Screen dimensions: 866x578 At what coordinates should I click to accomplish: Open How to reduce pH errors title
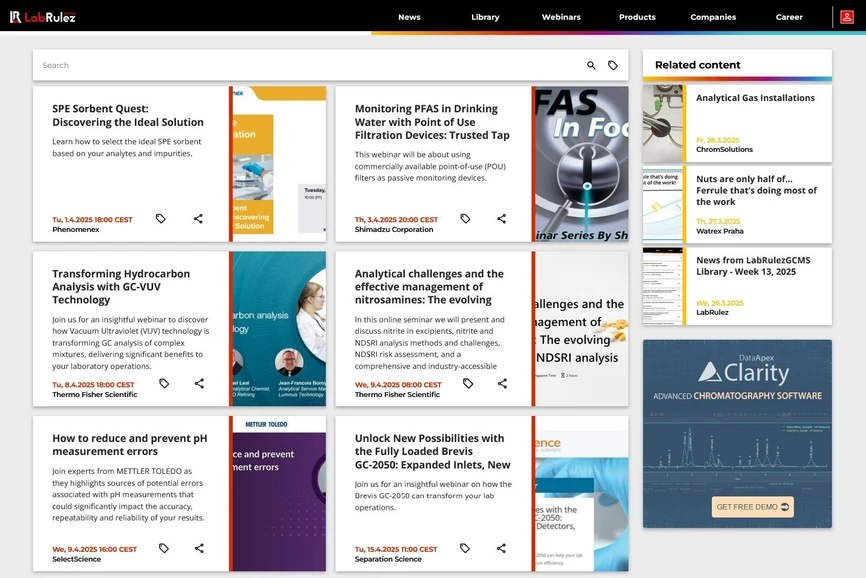tap(130, 444)
